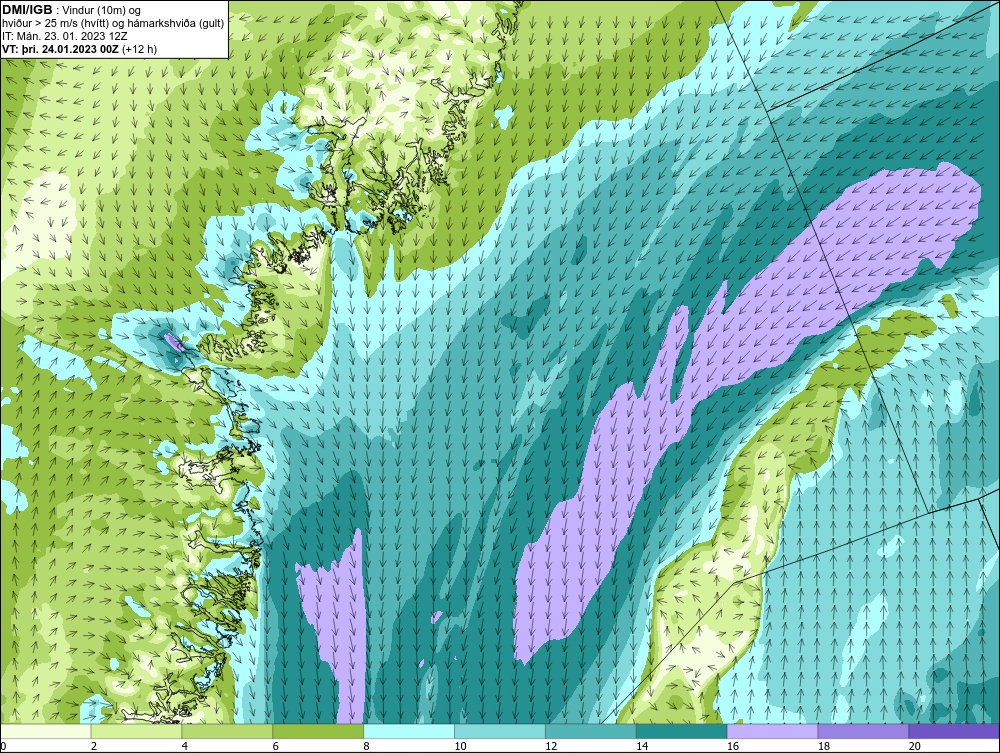This screenshot has width=1000, height=753.
Task: Click the 'Vindur (10m) og' heading text
Action: pos(102,10)
